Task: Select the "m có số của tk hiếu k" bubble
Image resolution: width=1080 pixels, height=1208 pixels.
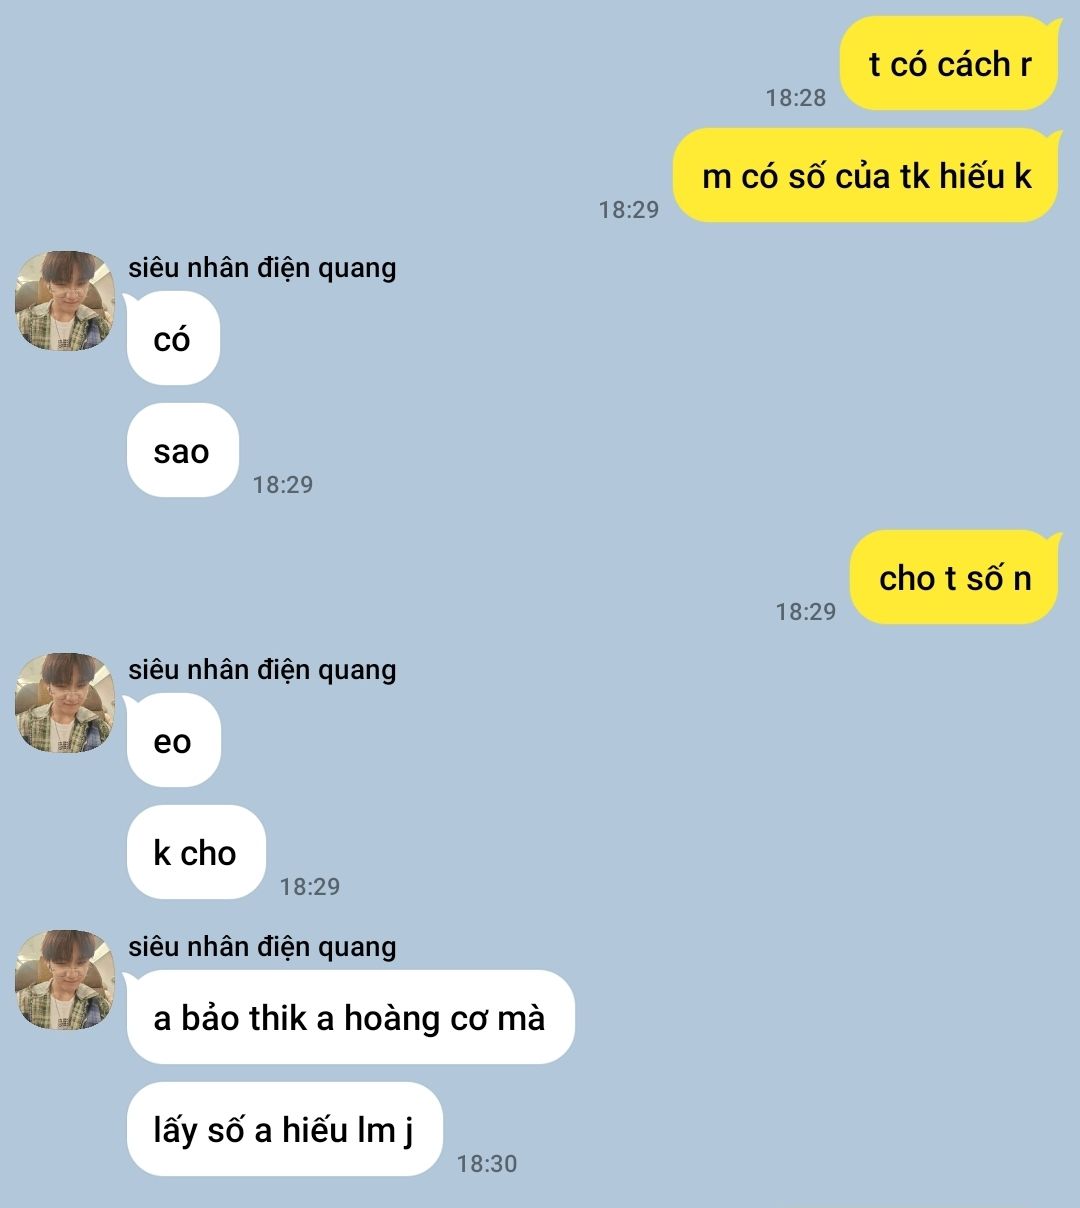Action: coord(866,176)
